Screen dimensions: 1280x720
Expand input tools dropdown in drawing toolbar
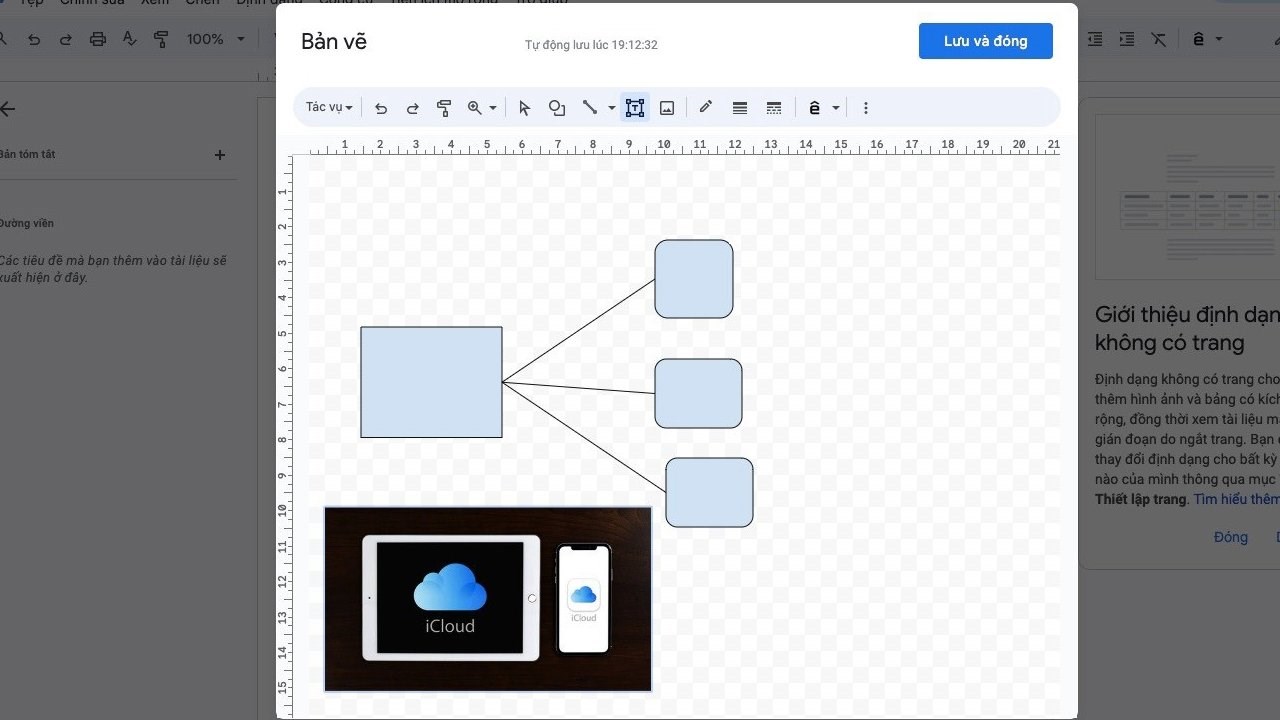836,108
